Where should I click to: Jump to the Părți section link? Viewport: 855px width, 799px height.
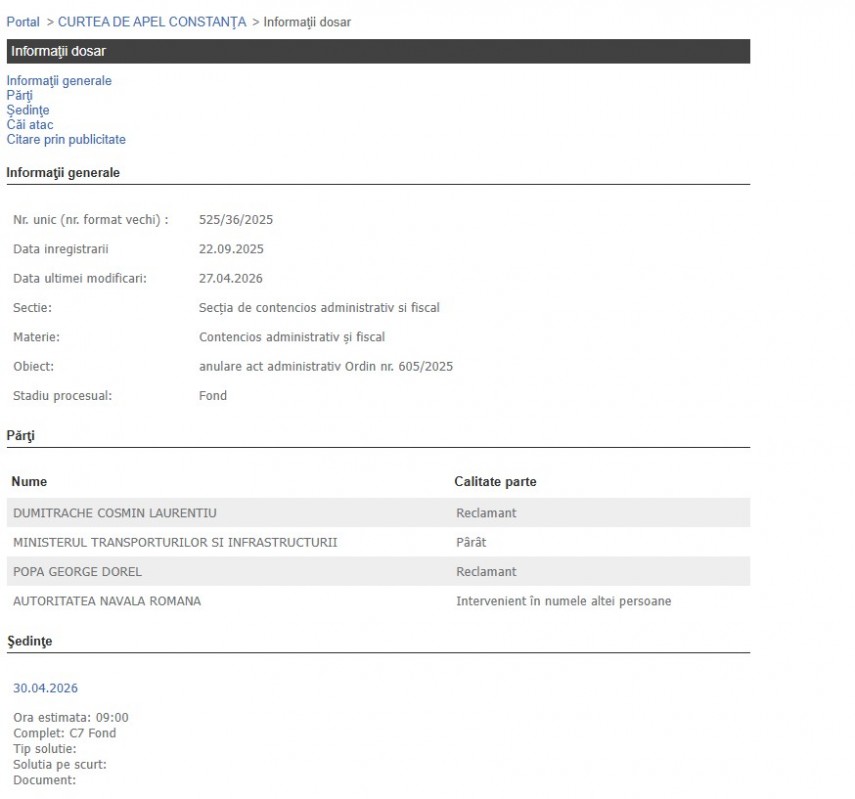(x=19, y=96)
